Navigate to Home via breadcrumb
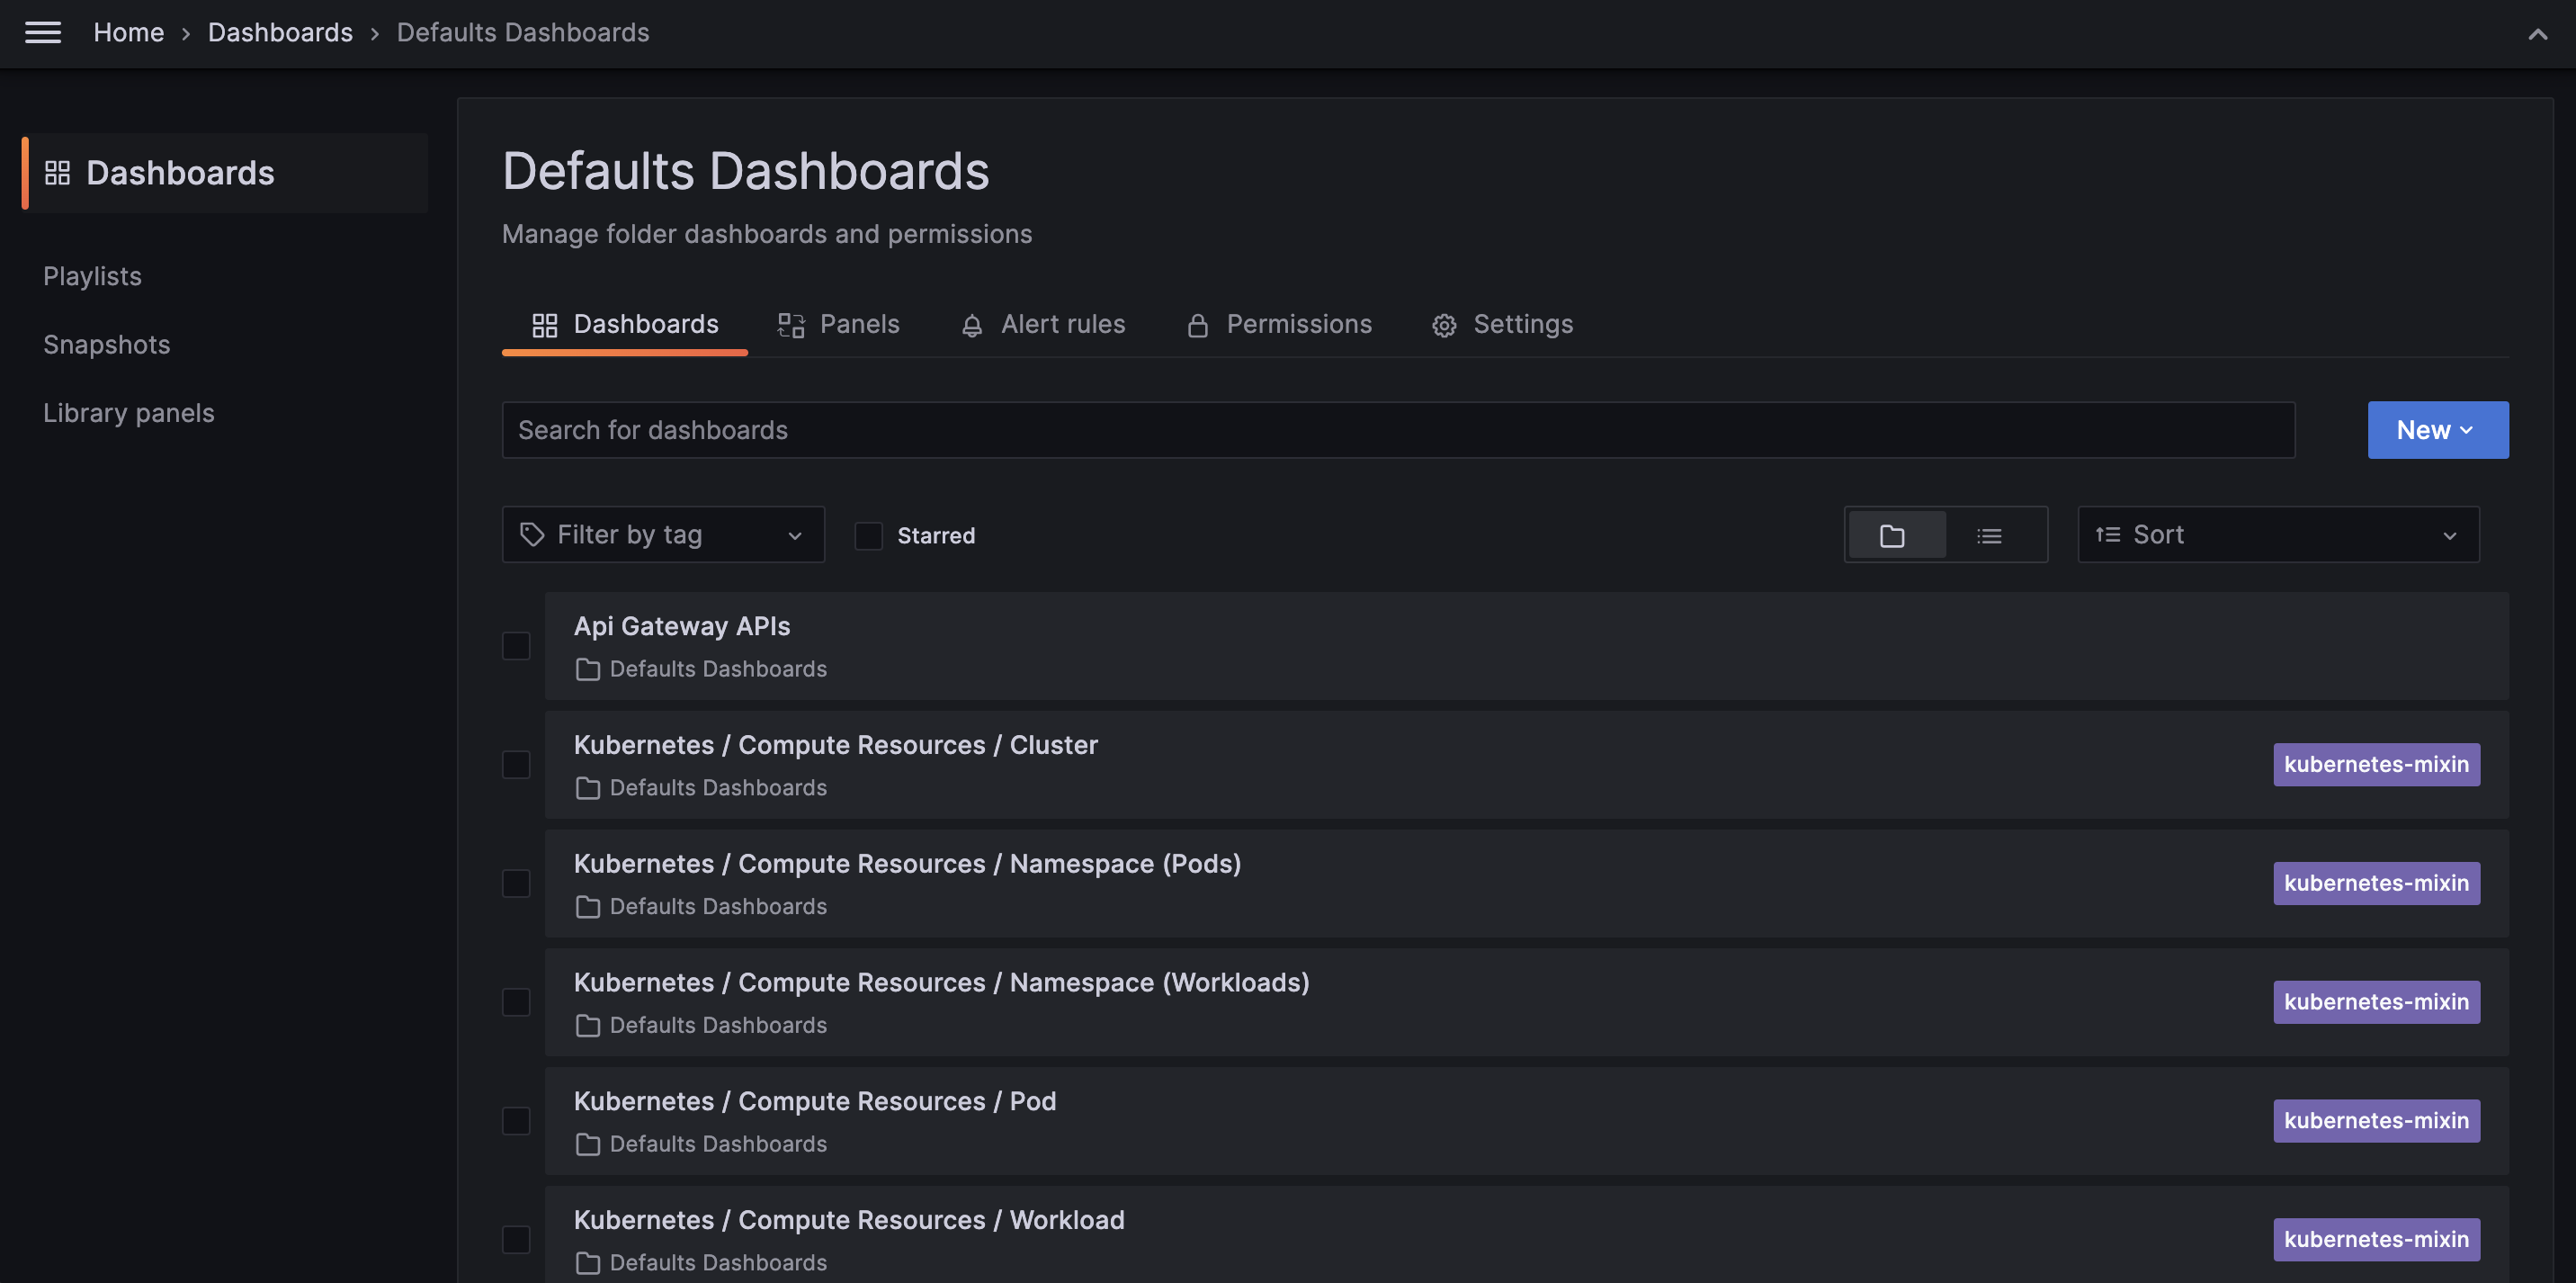 coord(128,32)
